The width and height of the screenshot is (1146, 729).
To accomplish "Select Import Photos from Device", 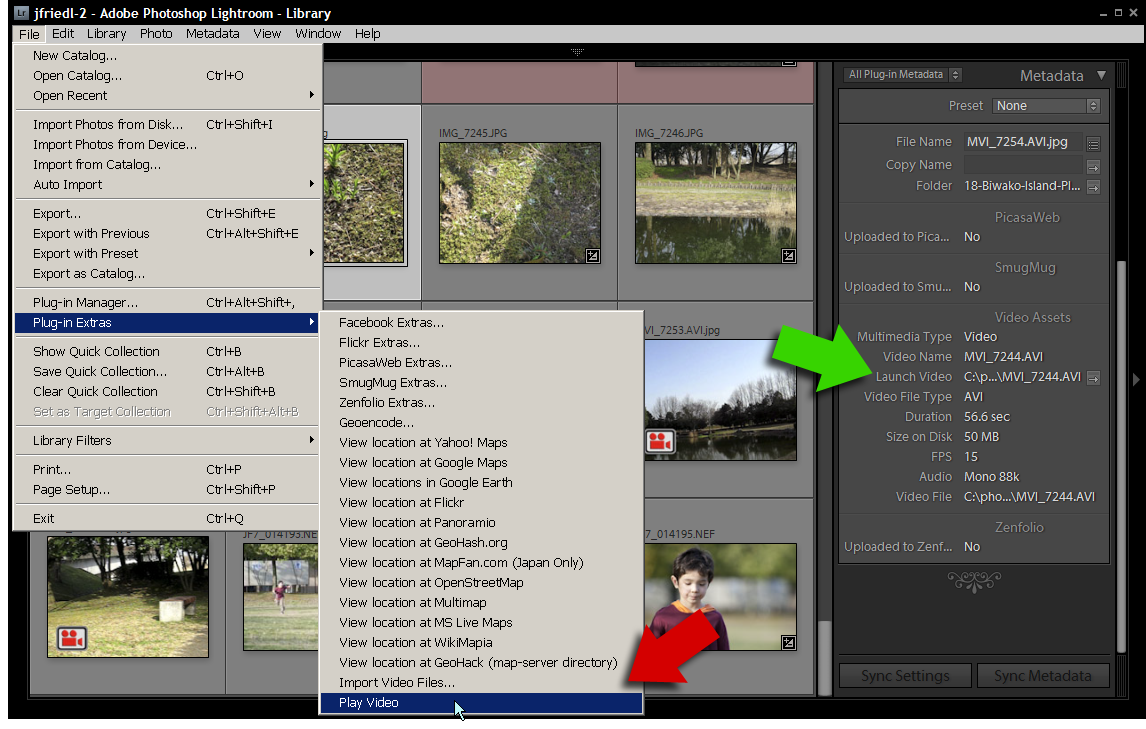I will tap(168, 145).
